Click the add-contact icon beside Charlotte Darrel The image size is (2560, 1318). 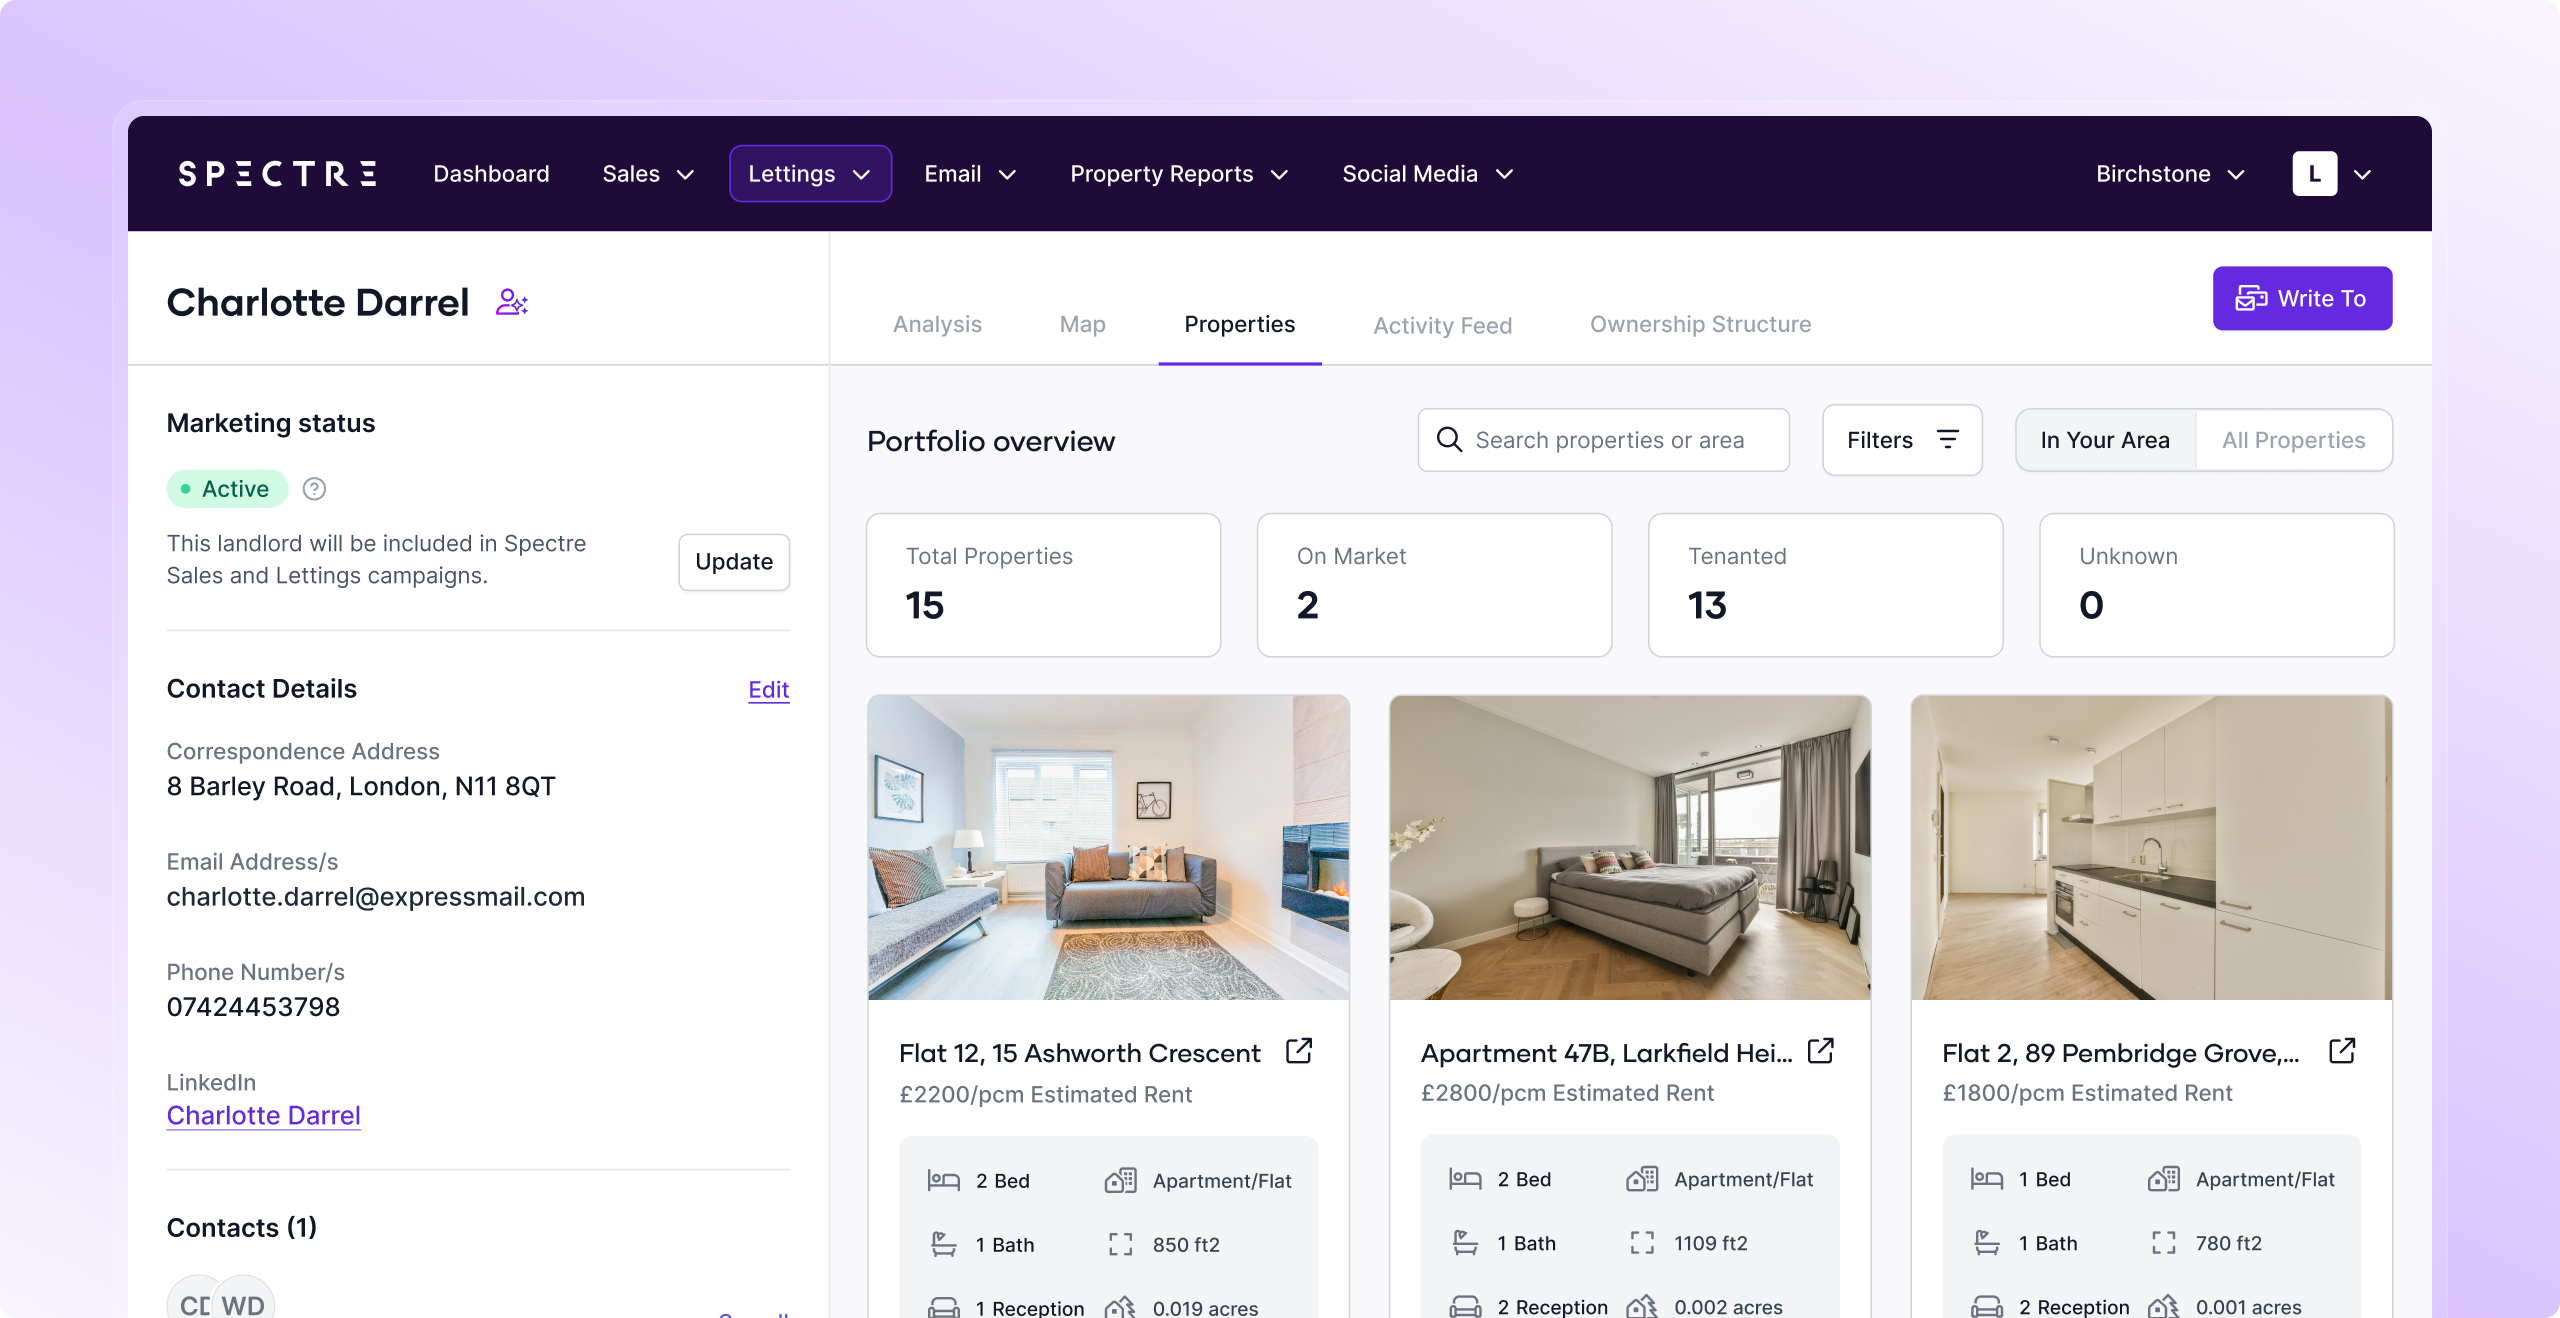(x=512, y=302)
